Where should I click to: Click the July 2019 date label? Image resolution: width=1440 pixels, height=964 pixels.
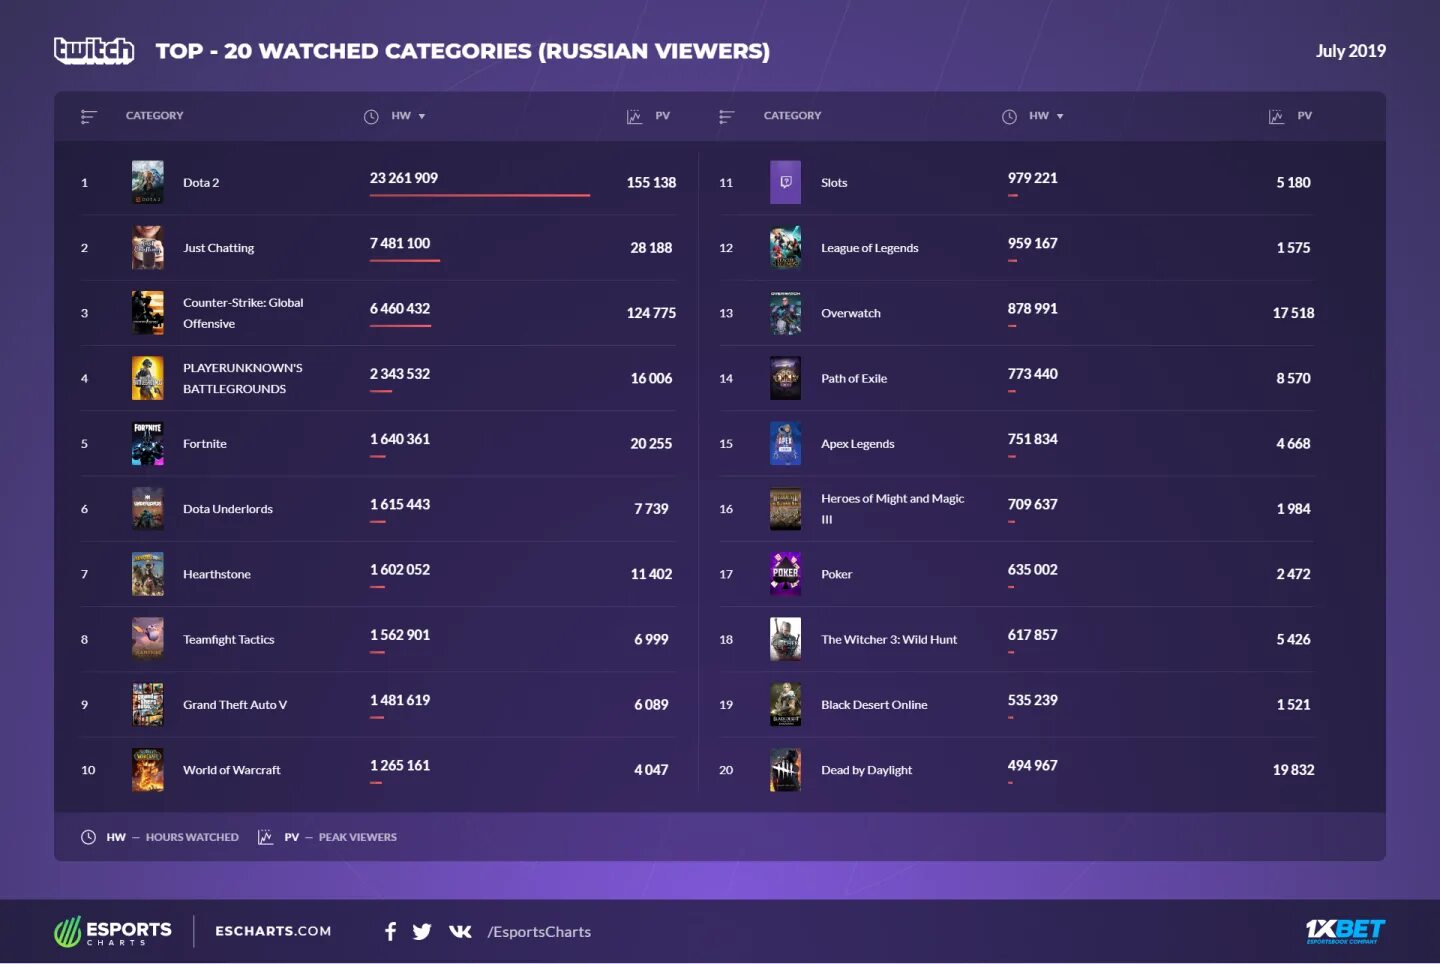[x=1351, y=51]
